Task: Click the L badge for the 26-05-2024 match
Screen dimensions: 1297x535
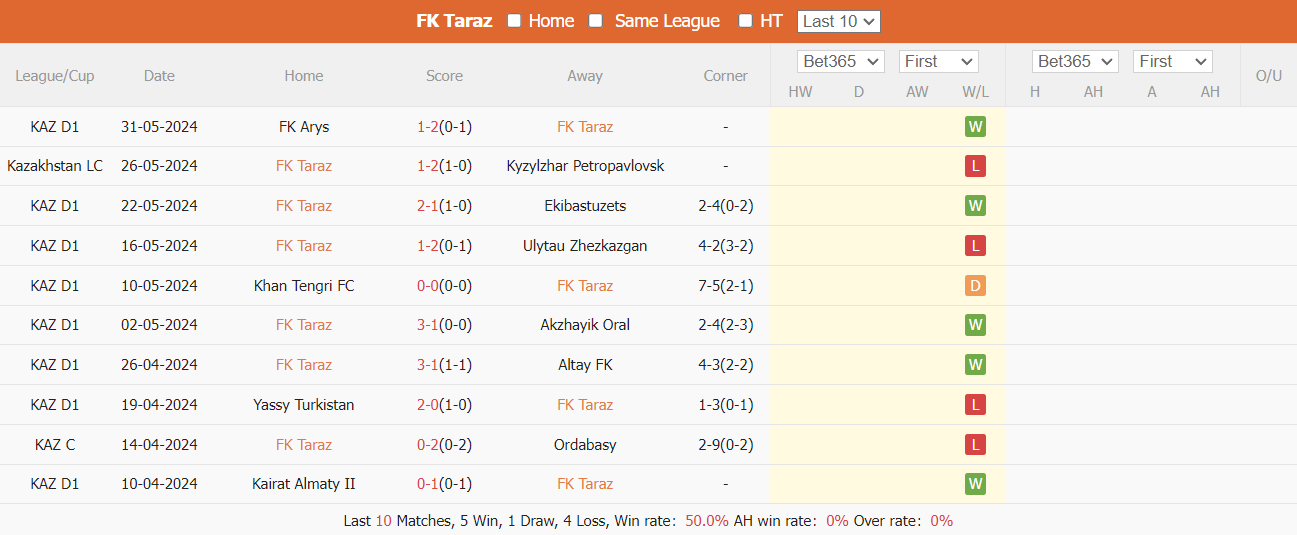Action: [975, 166]
